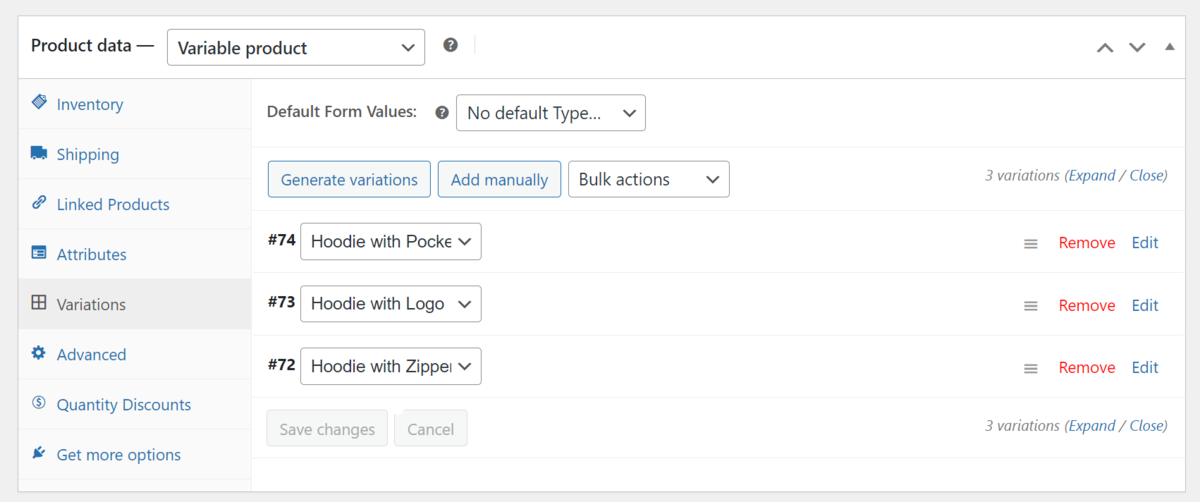Click the Generate variations button
The width and height of the screenshot is (1200, 502).
pyautogui.click(x=349, y=179)
